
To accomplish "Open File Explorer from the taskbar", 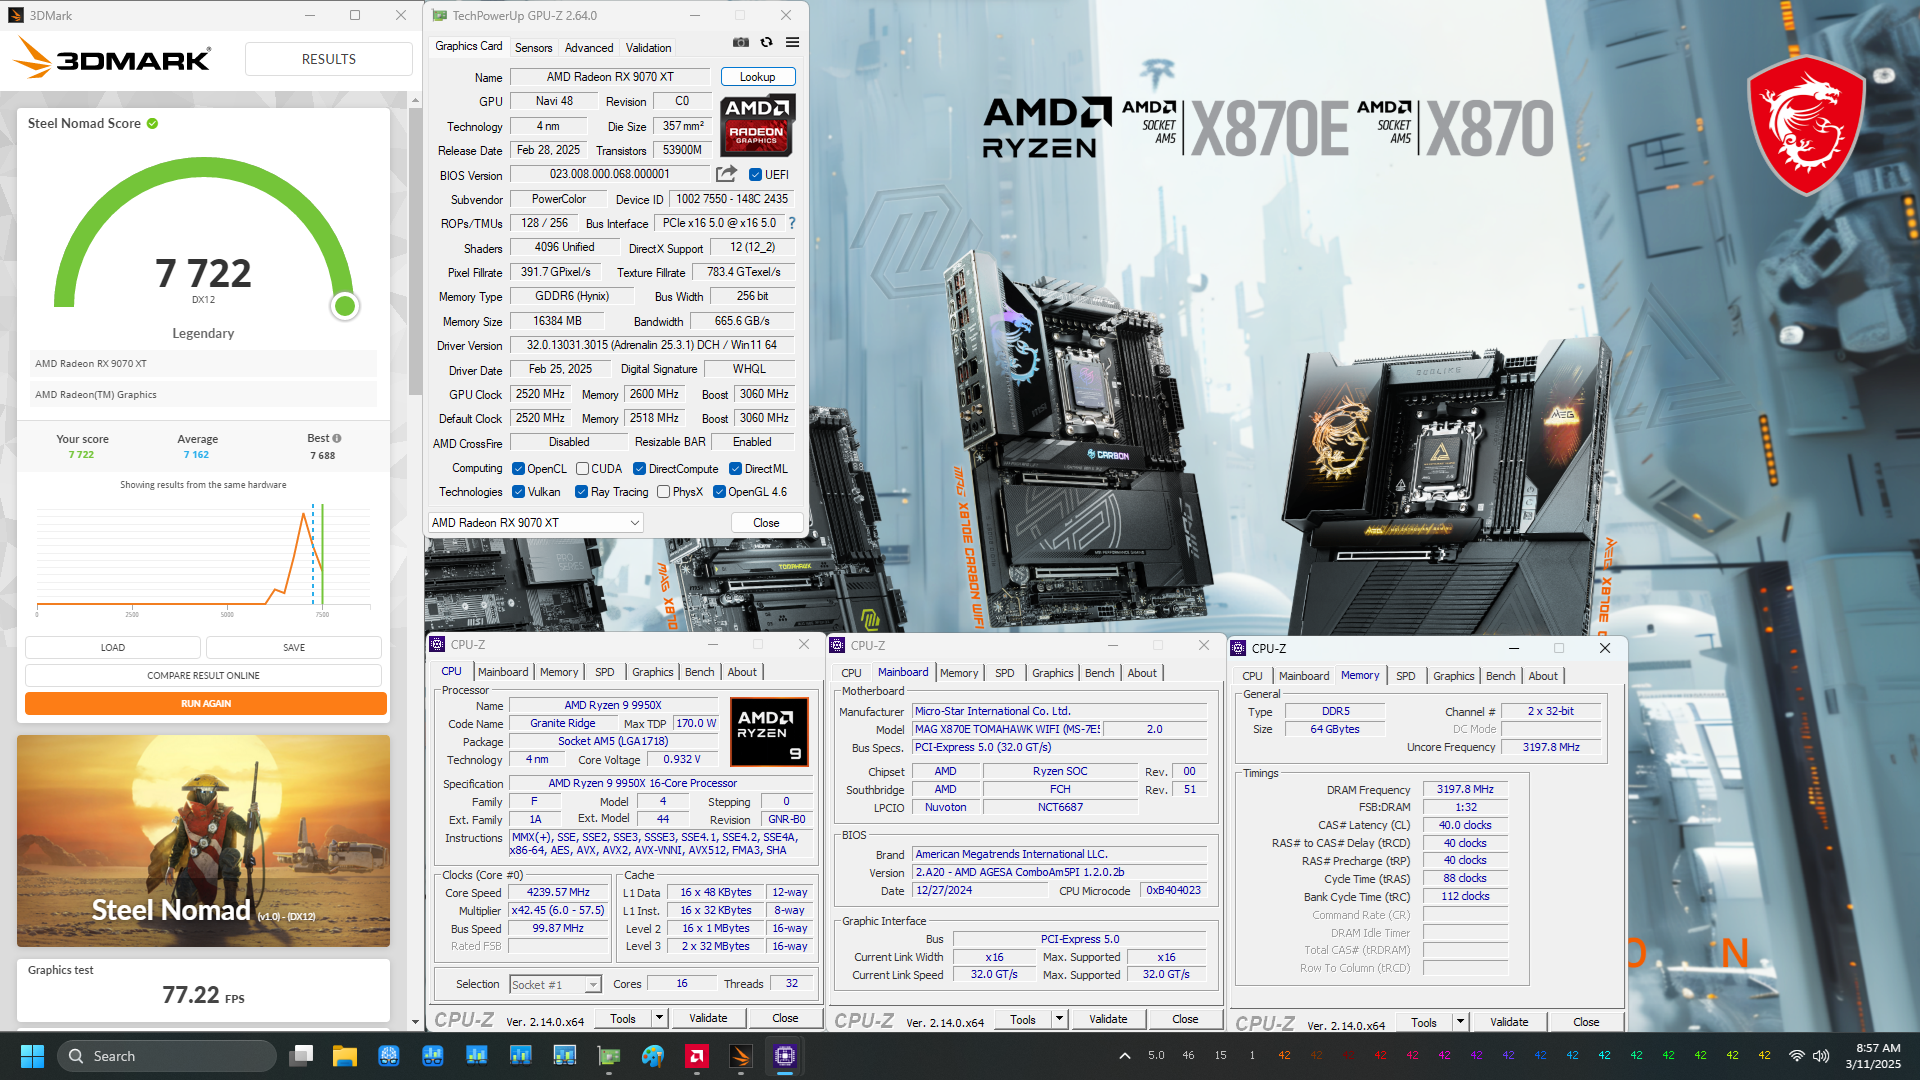I will 345,1056.
